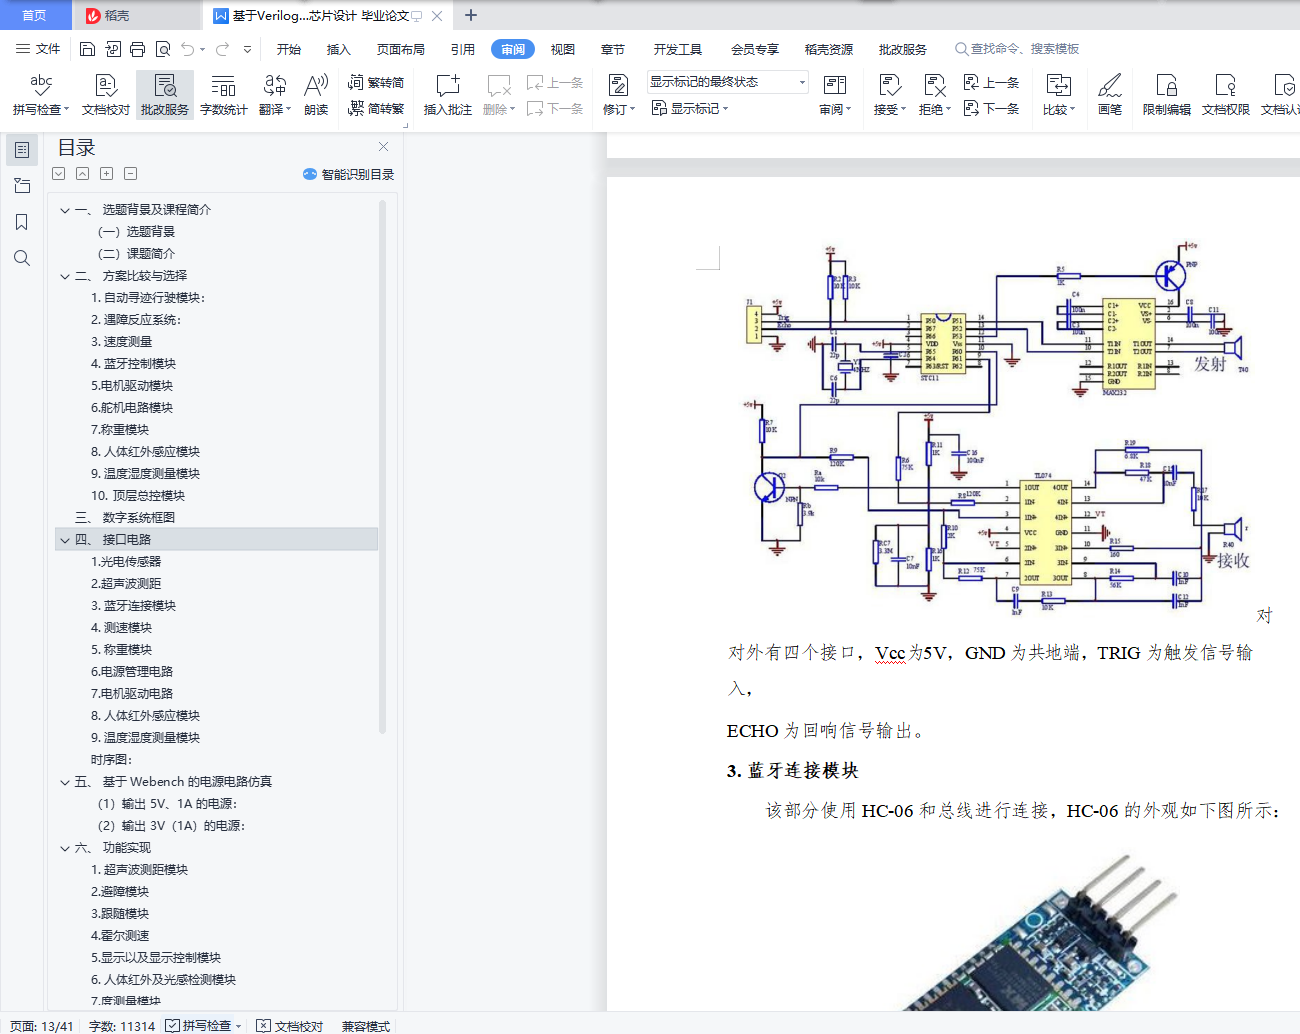This screenshot has width=1300, height=1034.
Task: Undo the last action with the undo arrow
Action: [x=187, y=49]
